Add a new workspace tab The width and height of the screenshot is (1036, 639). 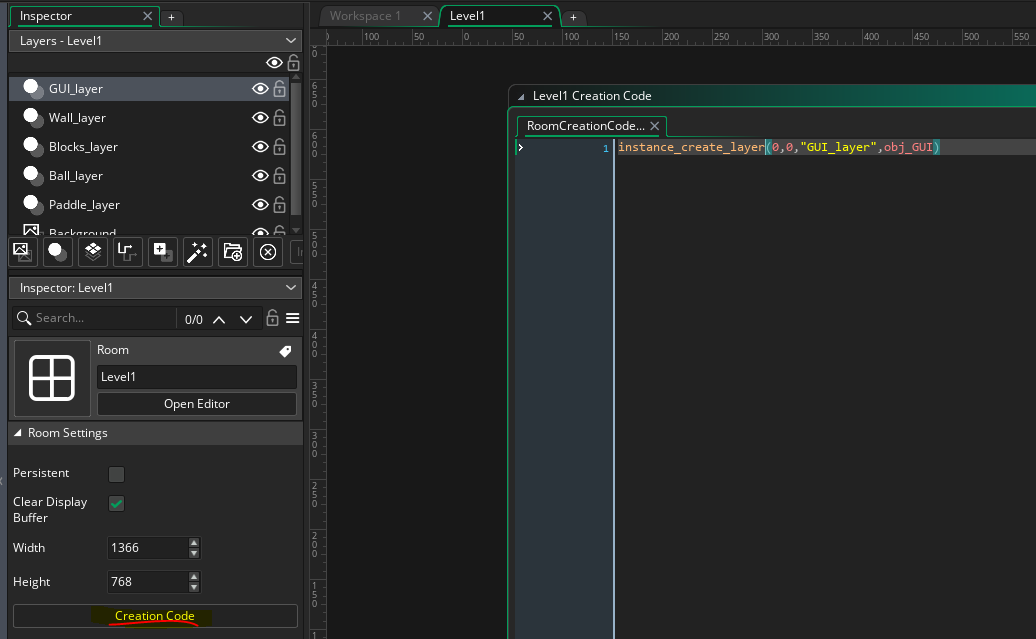pyautogui.click(x=574, y=17)
